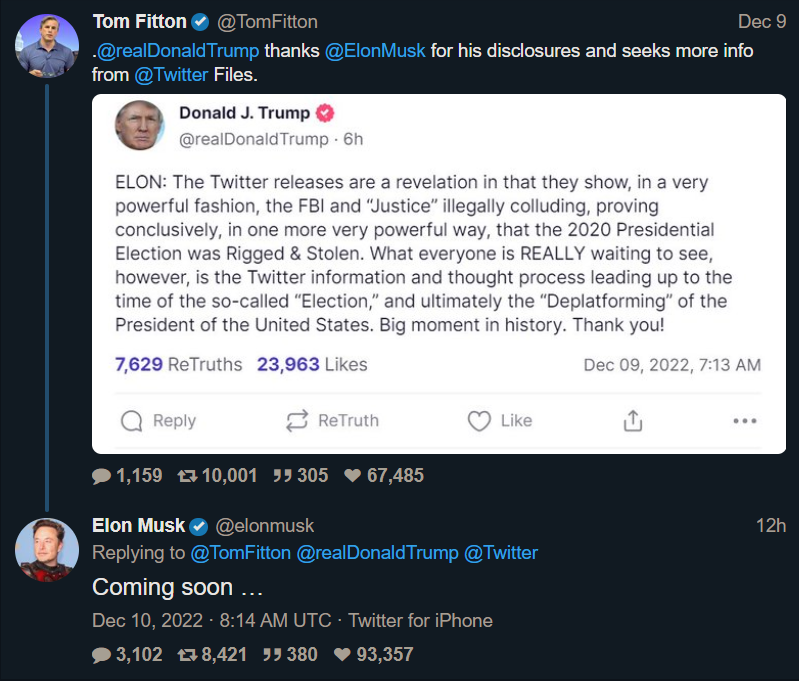The width and height of the screenshot is (799, 681).
Task: Open Tom Fitton's profile picture
Action: pyautogui.click(x=47, y=45)
